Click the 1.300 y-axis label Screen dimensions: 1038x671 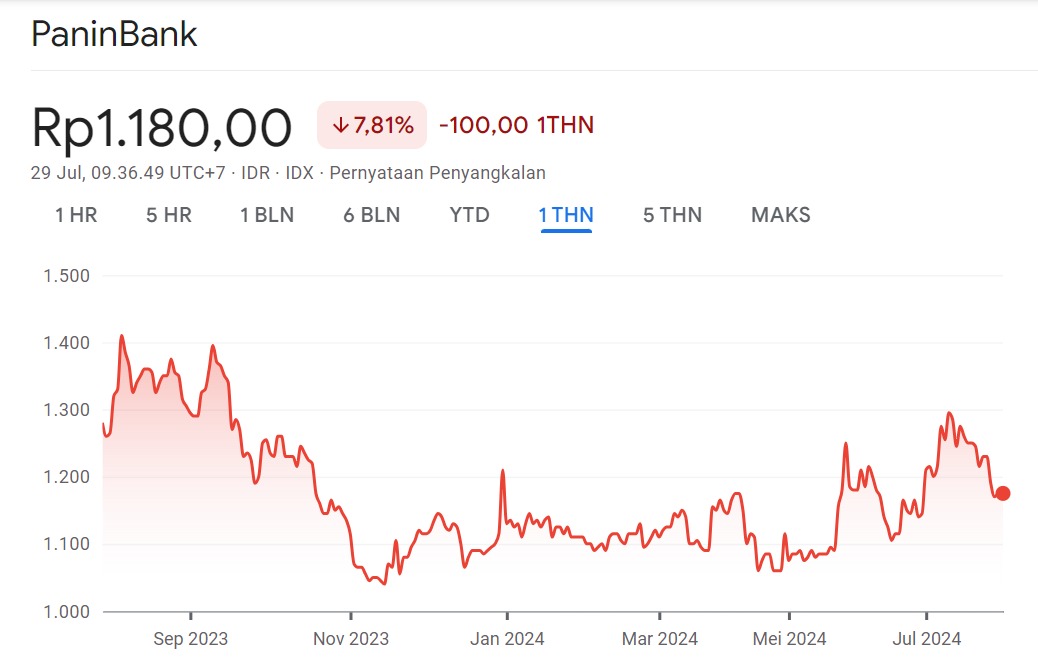(x=66, y=410)
